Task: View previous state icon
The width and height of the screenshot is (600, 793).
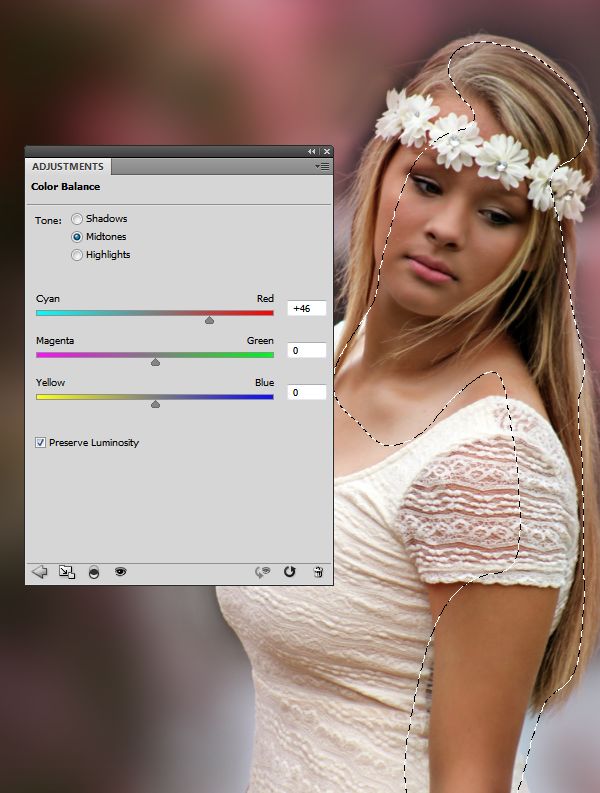Action: tap(262, 572)
